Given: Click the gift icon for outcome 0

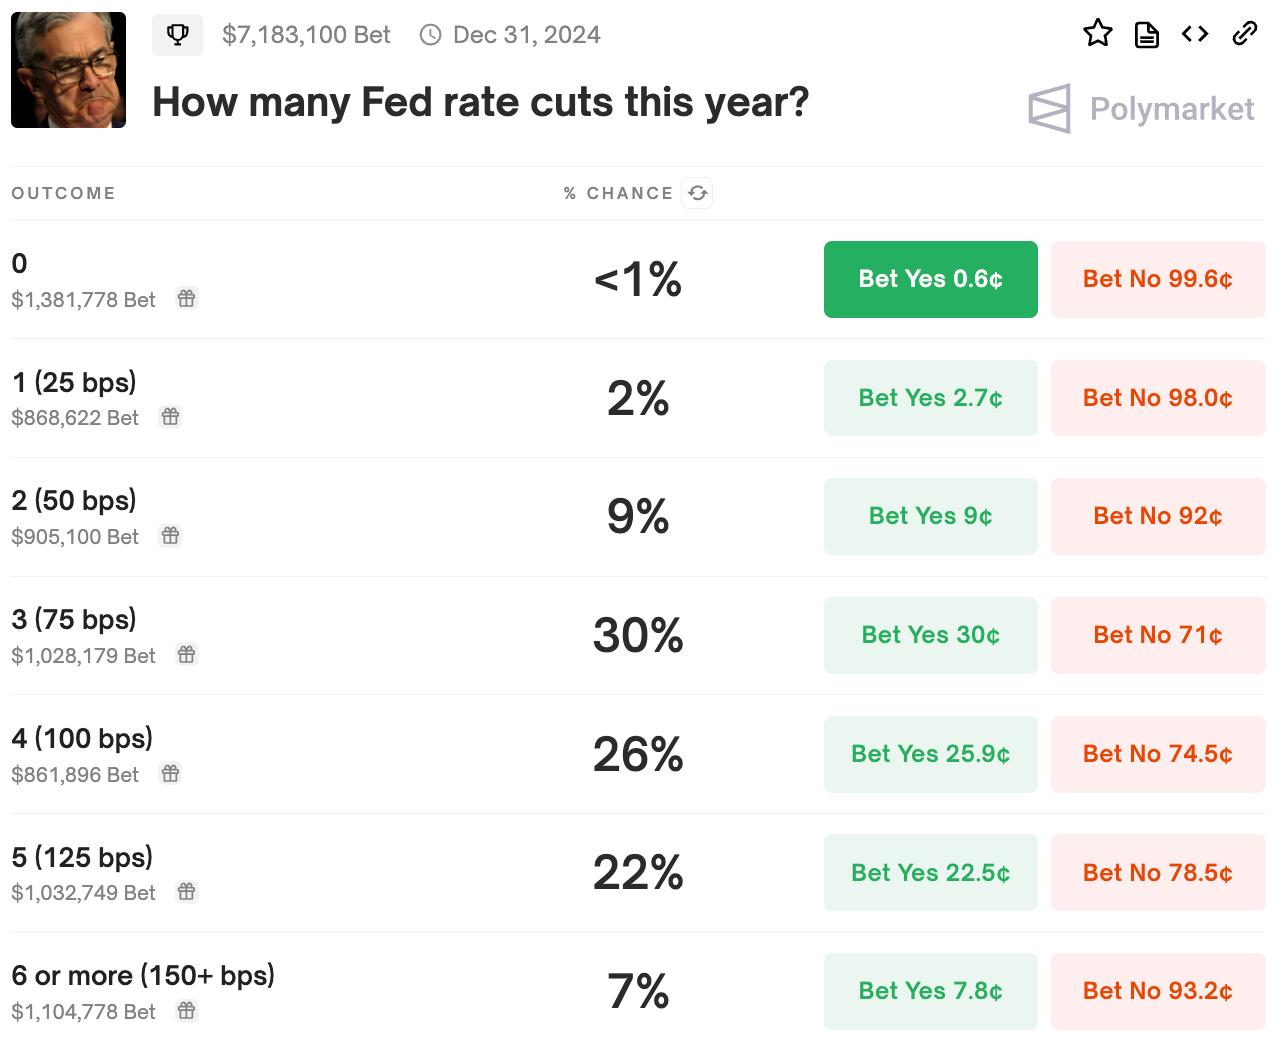Looking at the screenshot, I should coord(186,299).
